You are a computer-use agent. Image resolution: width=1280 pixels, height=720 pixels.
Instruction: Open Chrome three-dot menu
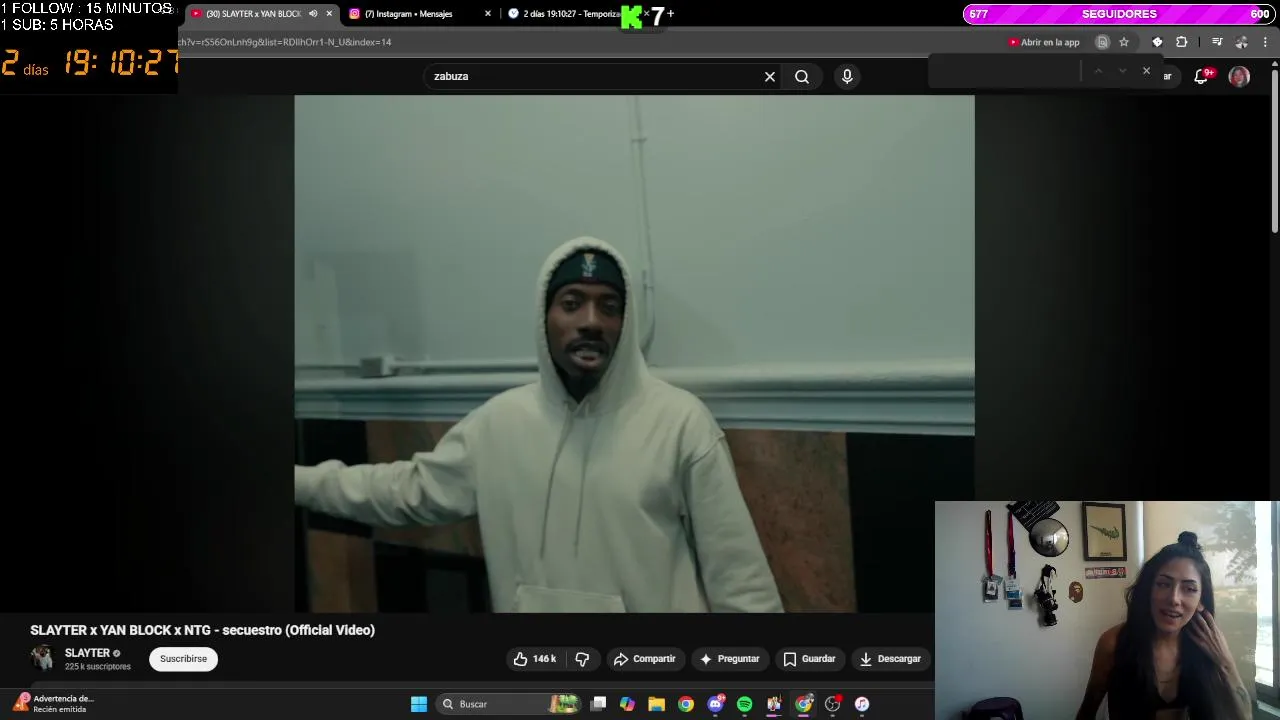click(1265, 42)
